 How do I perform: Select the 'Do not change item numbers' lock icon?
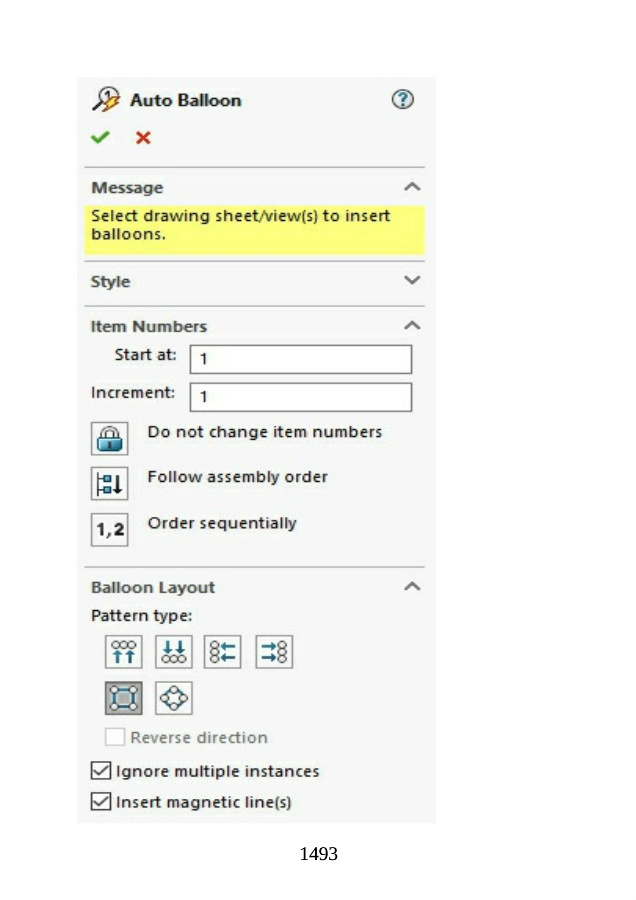[110, 438]
